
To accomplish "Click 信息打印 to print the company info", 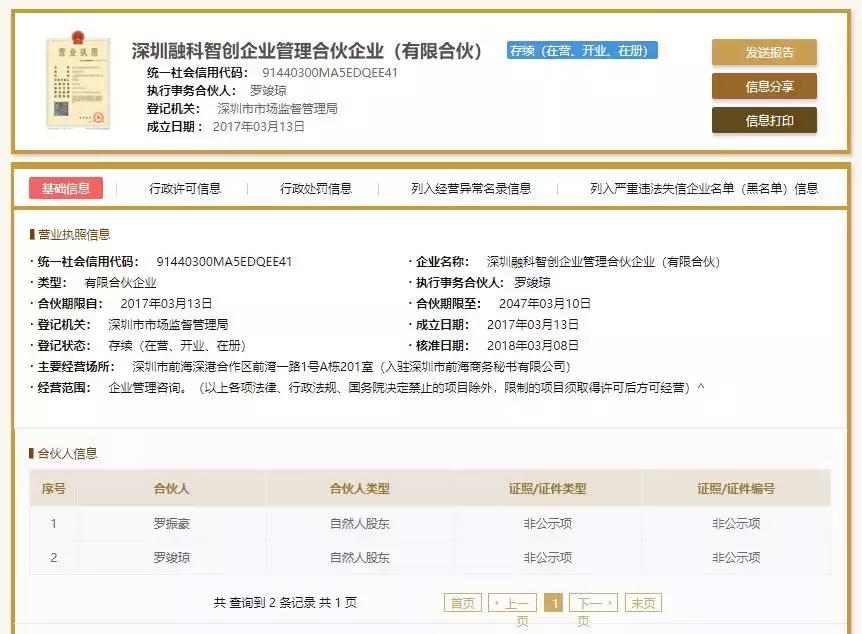I will tap(763, 121).
